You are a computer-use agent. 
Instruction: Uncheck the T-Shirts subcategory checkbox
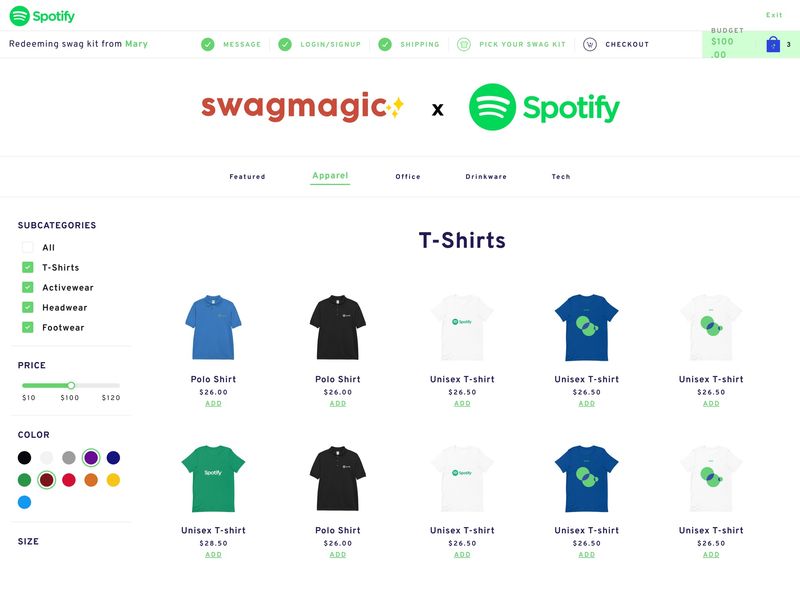point(28,267)
